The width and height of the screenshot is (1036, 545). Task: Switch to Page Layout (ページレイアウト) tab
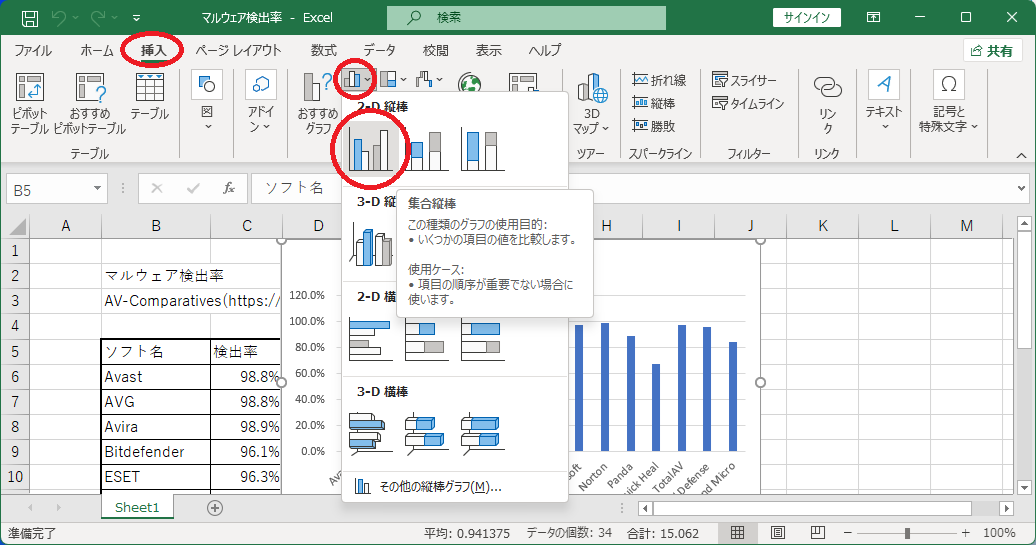click(239, 50)
